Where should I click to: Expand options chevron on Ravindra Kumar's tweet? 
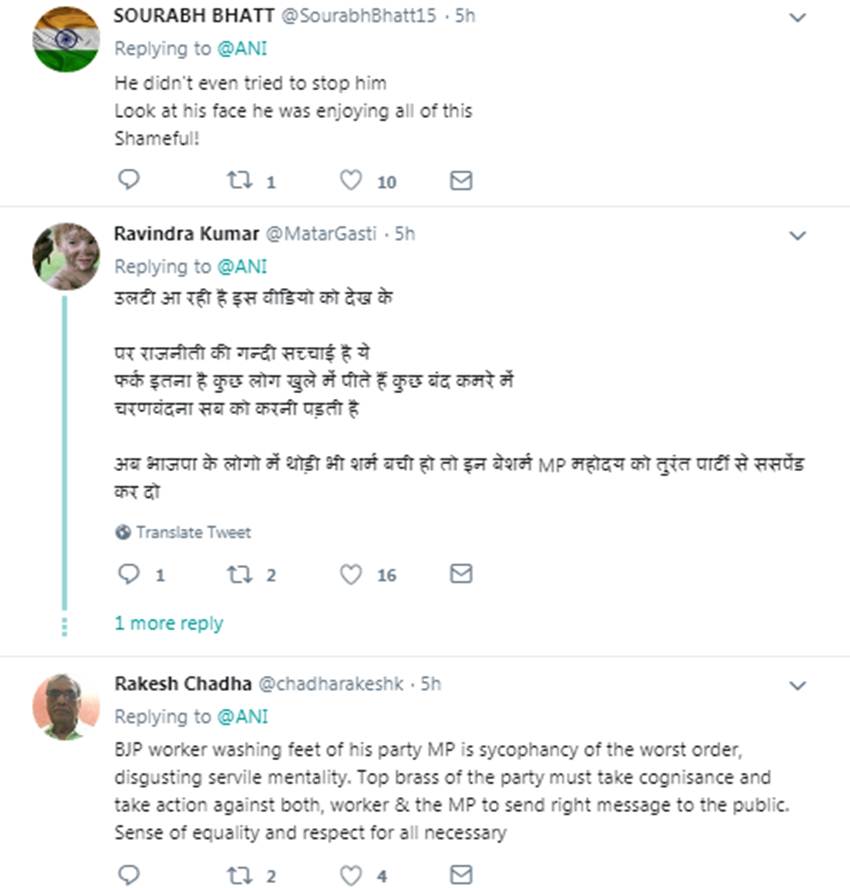point(798,236)
